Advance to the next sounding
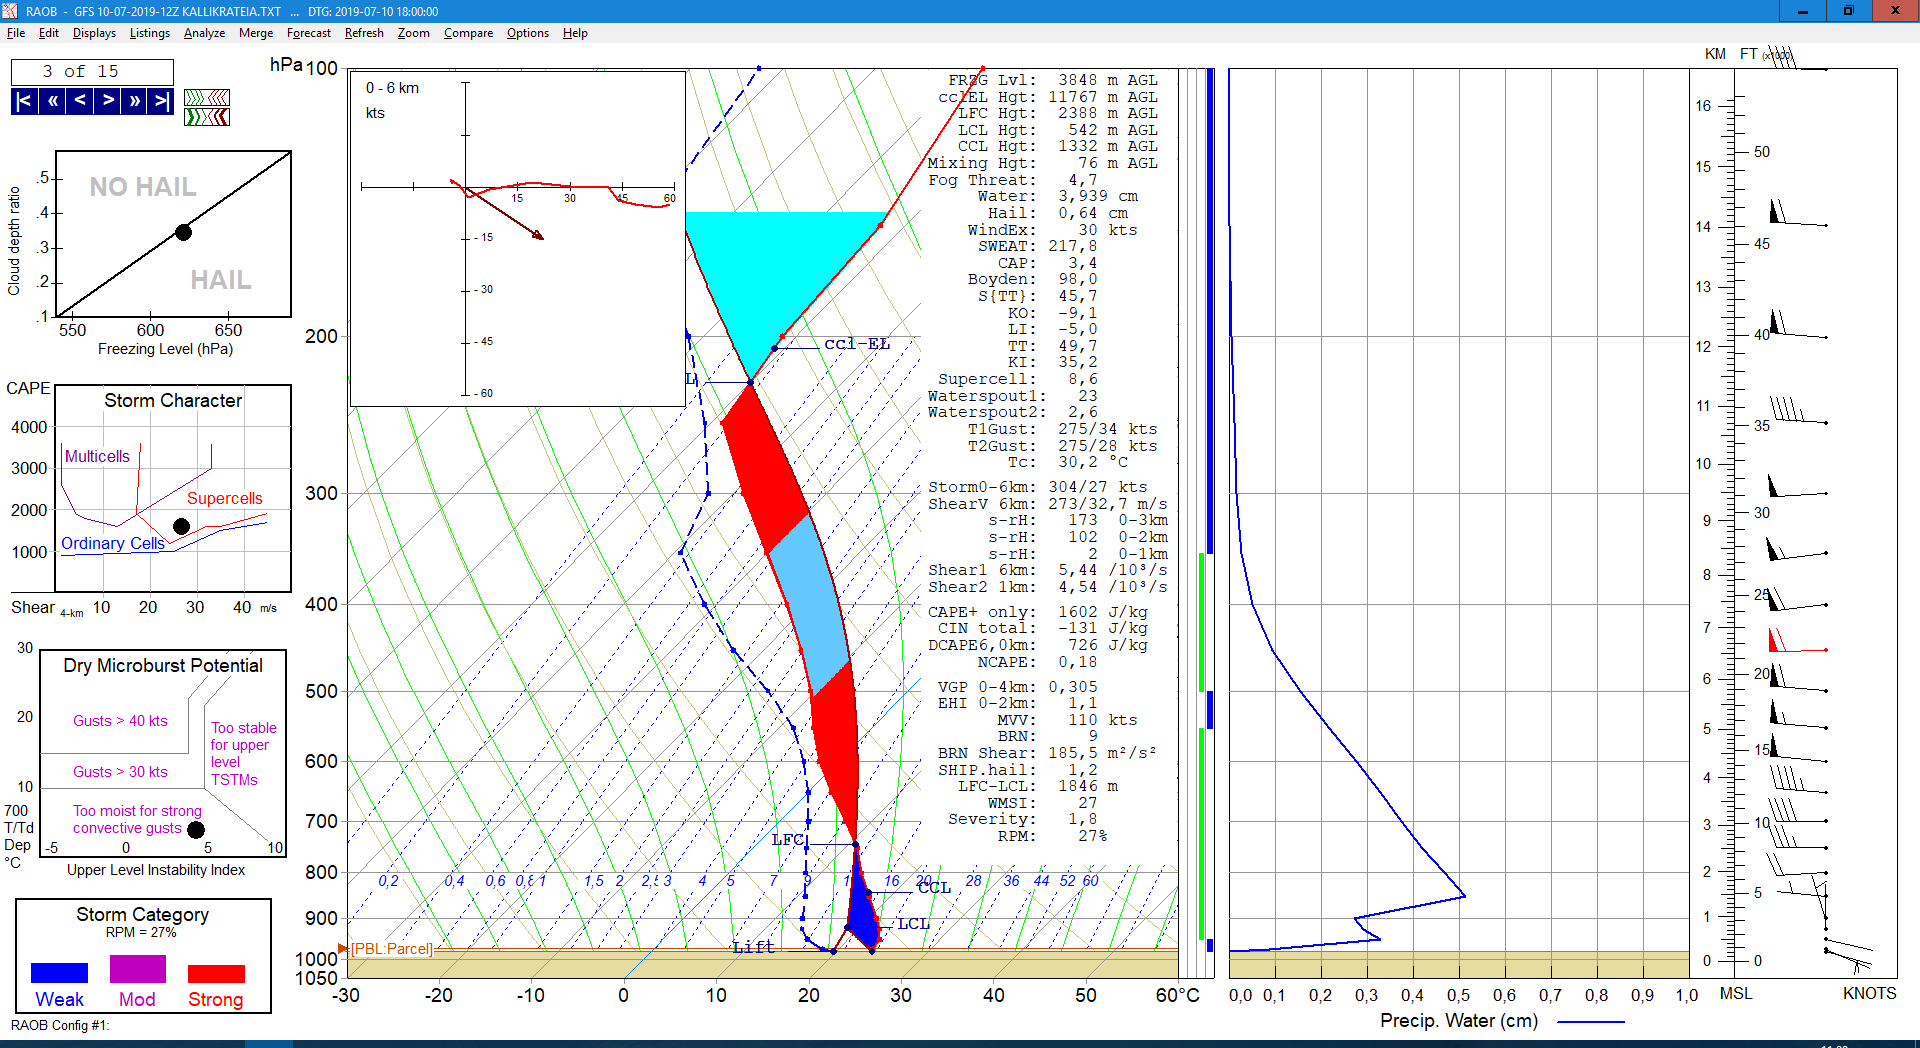The width and height of the screenshot is (1920, 1048). pyautogui.click(x=107, y=101)
